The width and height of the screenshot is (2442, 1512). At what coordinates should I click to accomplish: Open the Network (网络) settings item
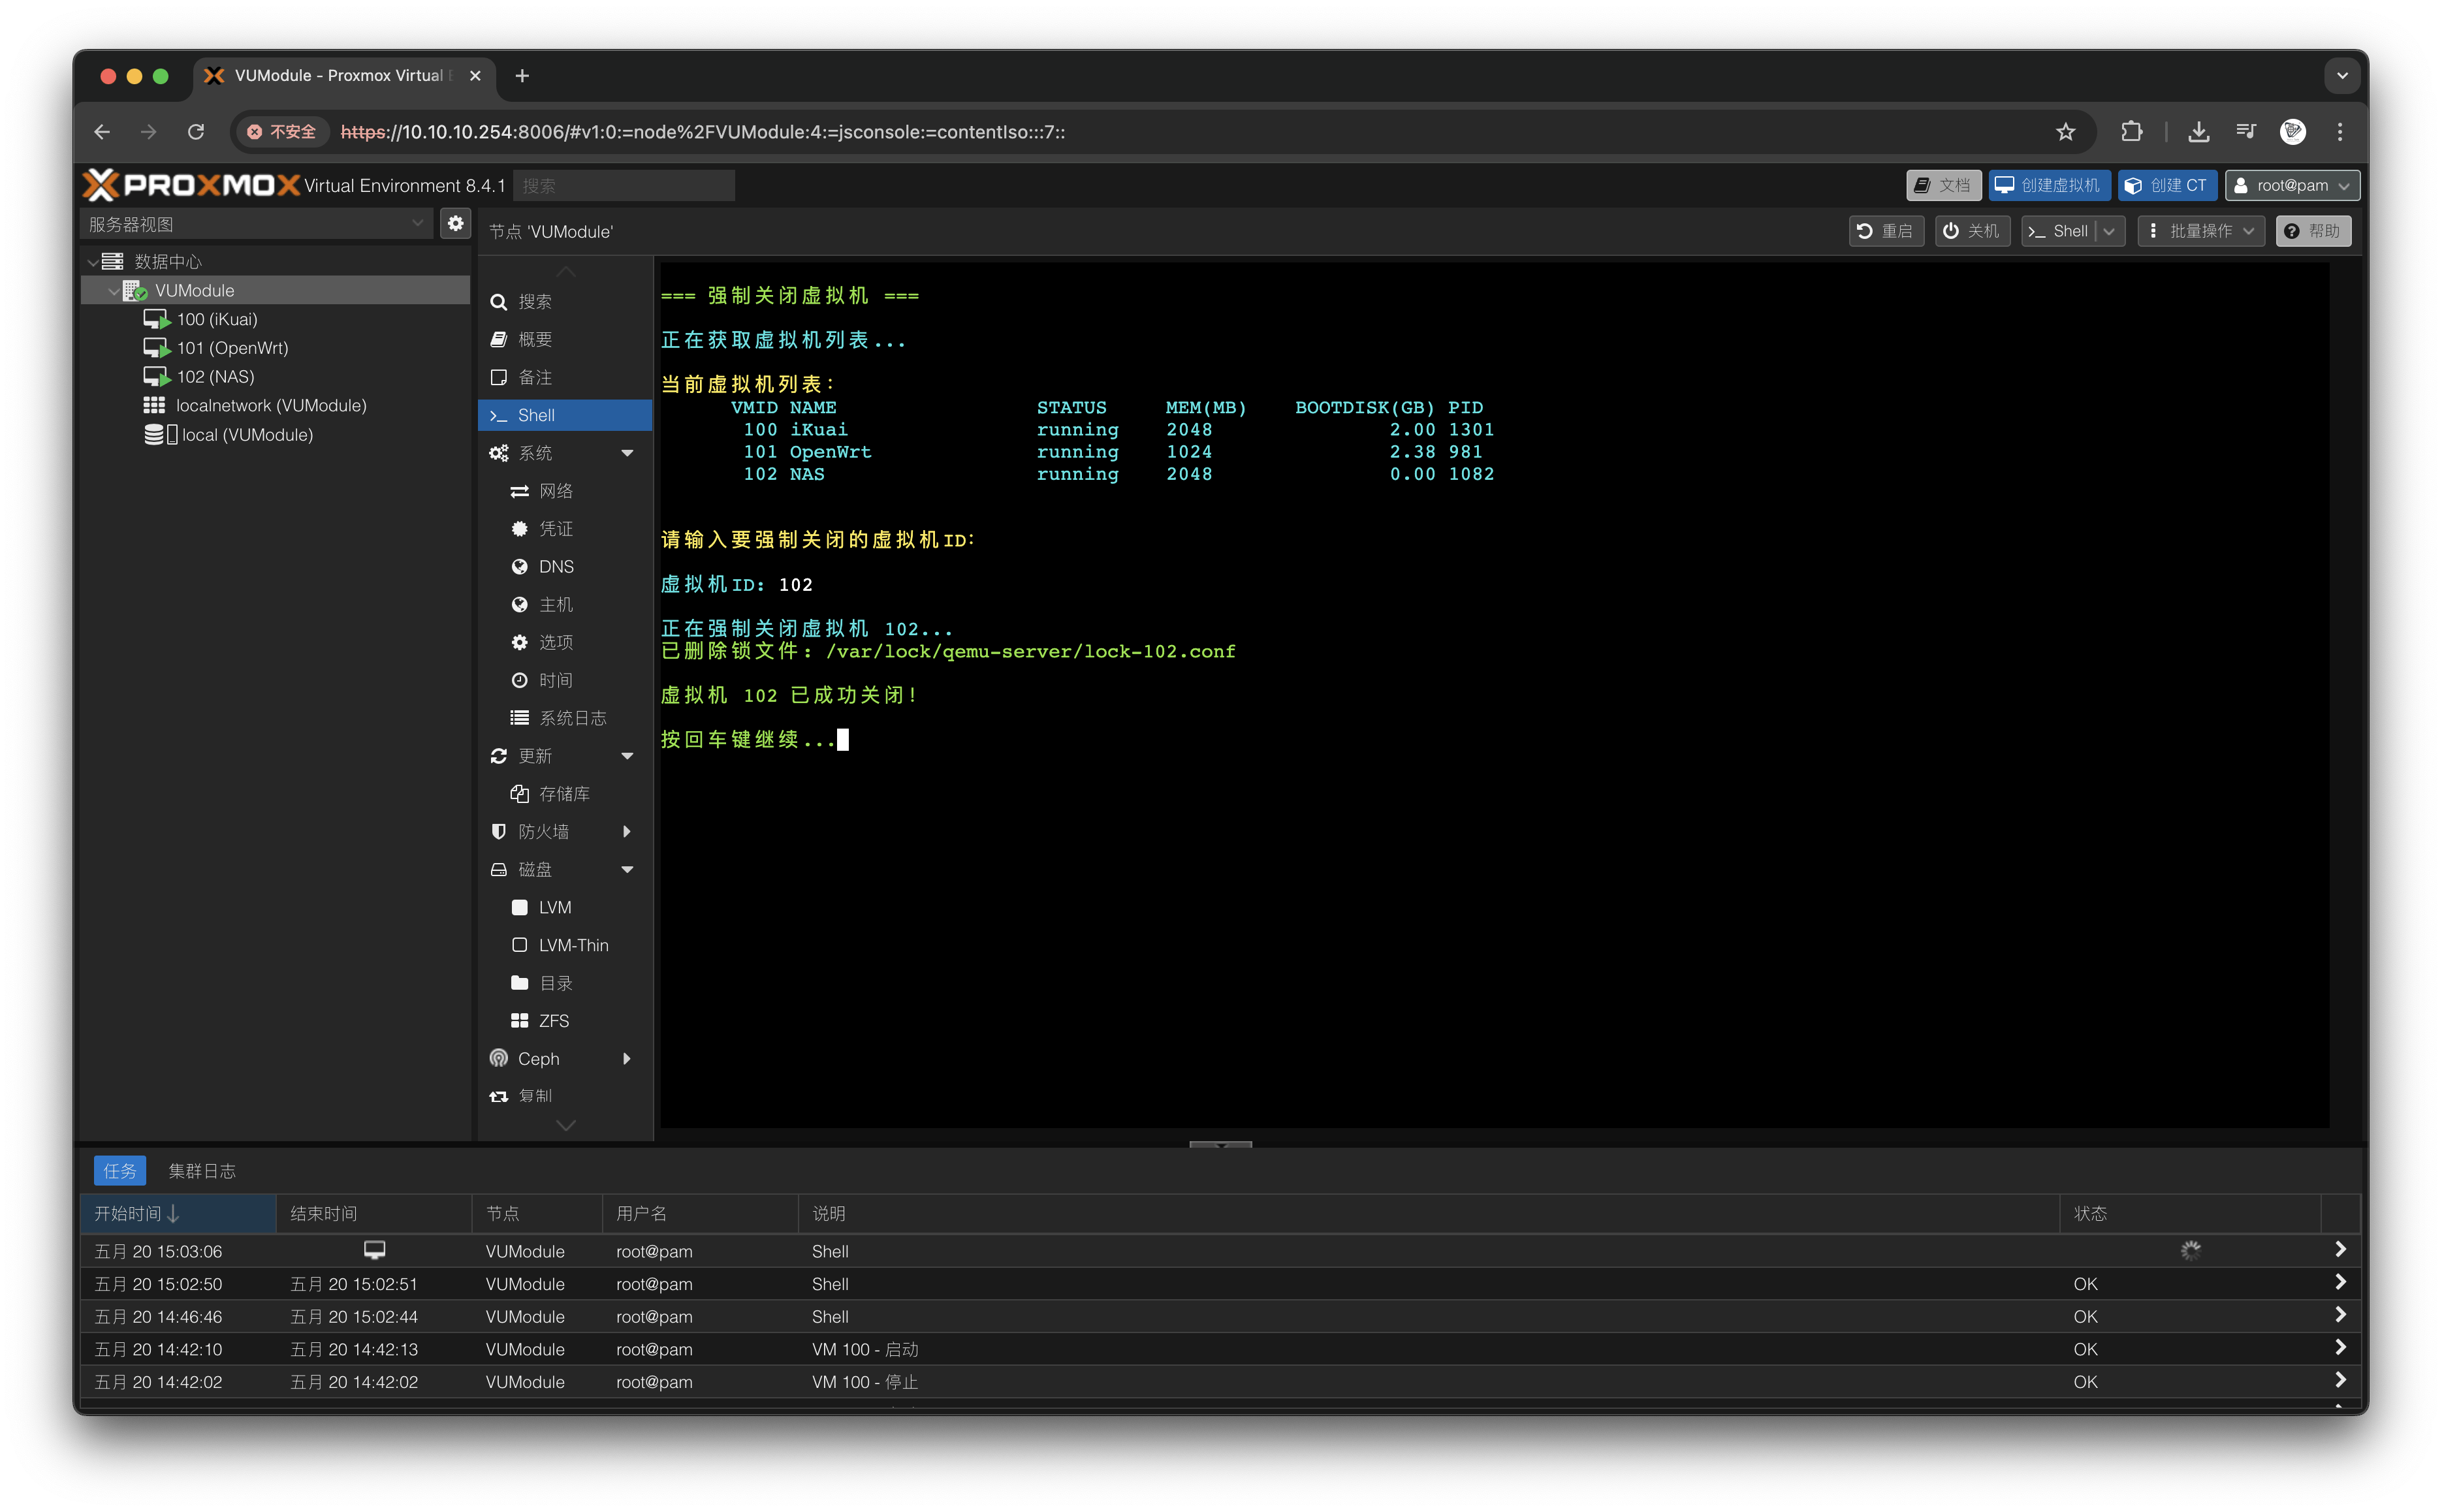coord(555,491)
